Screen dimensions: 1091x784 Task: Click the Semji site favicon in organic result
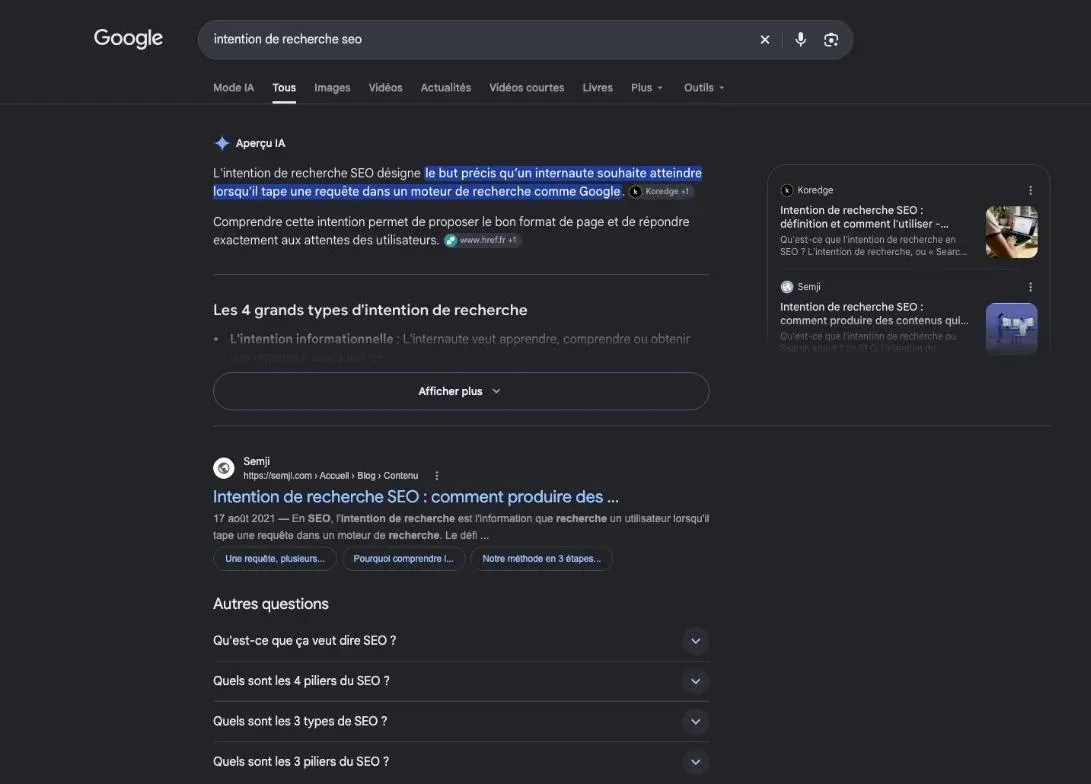[224, 468]
